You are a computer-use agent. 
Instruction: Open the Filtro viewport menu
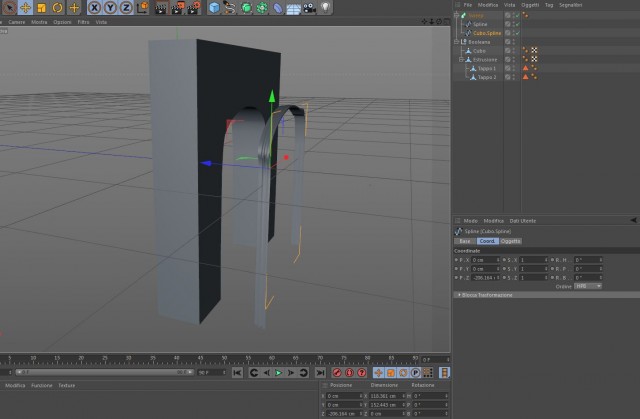click(x=83, y=22)
